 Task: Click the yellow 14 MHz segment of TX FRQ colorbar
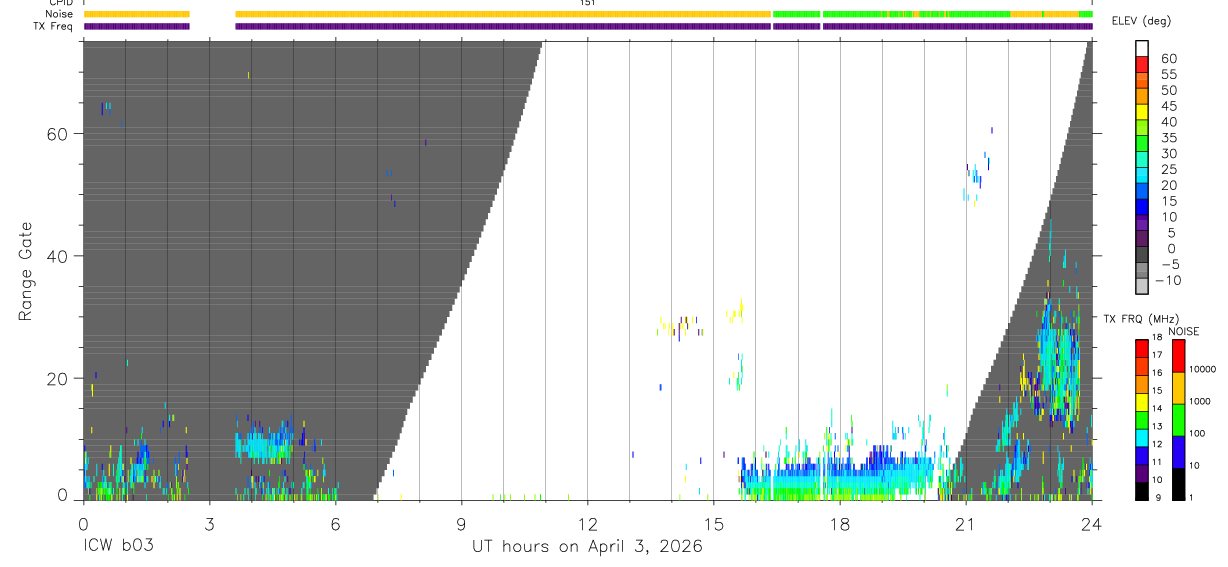1142,402
